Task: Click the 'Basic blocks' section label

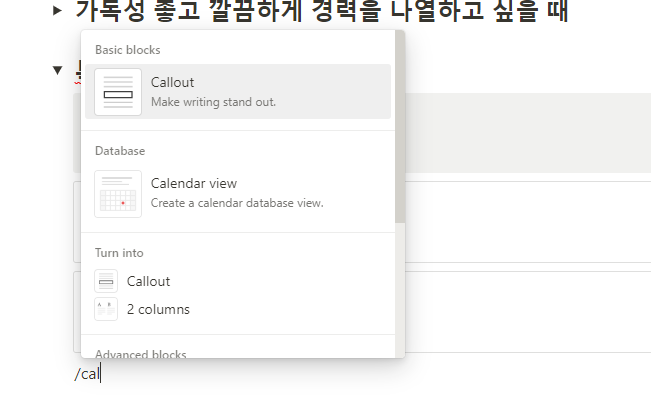Action: click(x=127, y=50)
